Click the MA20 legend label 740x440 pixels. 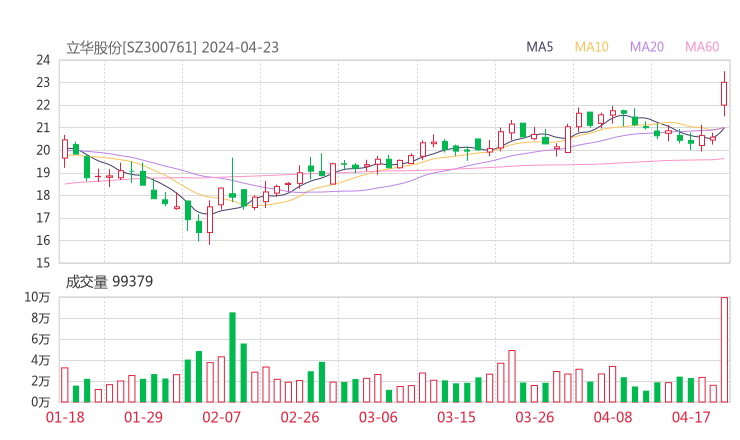click(x=647, y=47)
